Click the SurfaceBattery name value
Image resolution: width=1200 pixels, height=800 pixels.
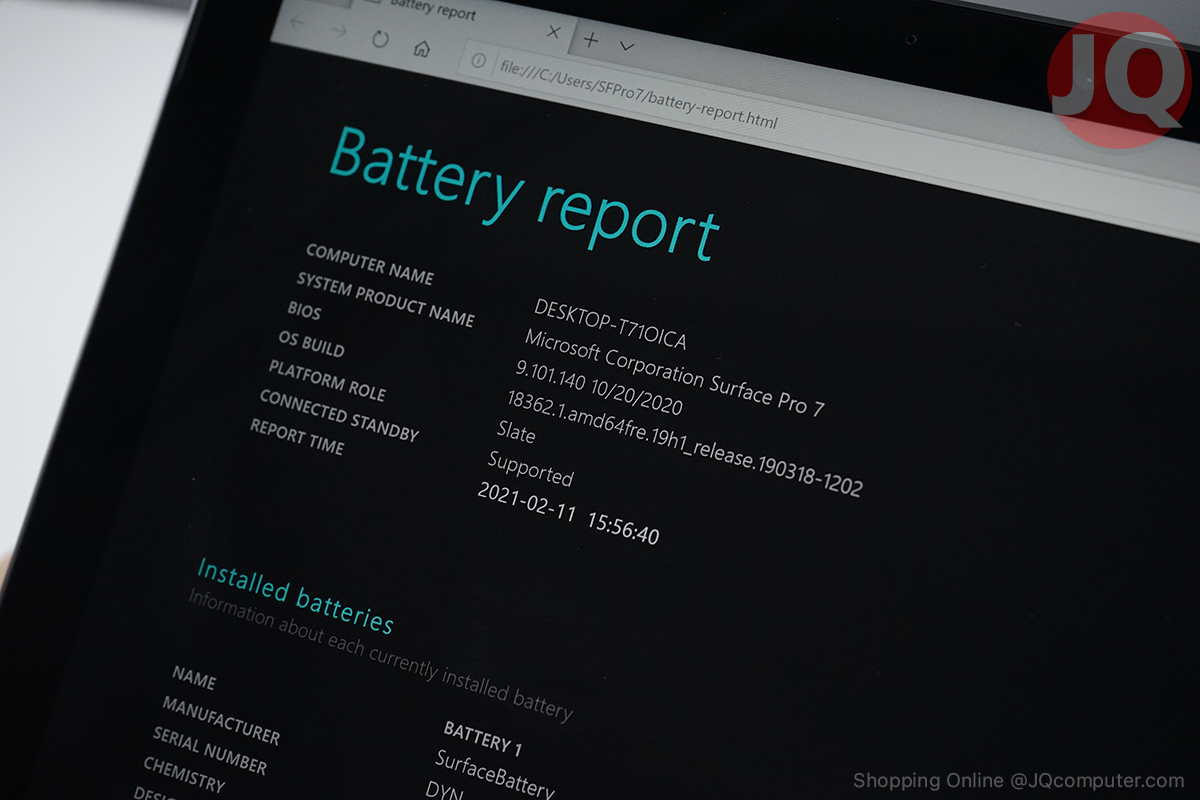(x=494, y=775)
